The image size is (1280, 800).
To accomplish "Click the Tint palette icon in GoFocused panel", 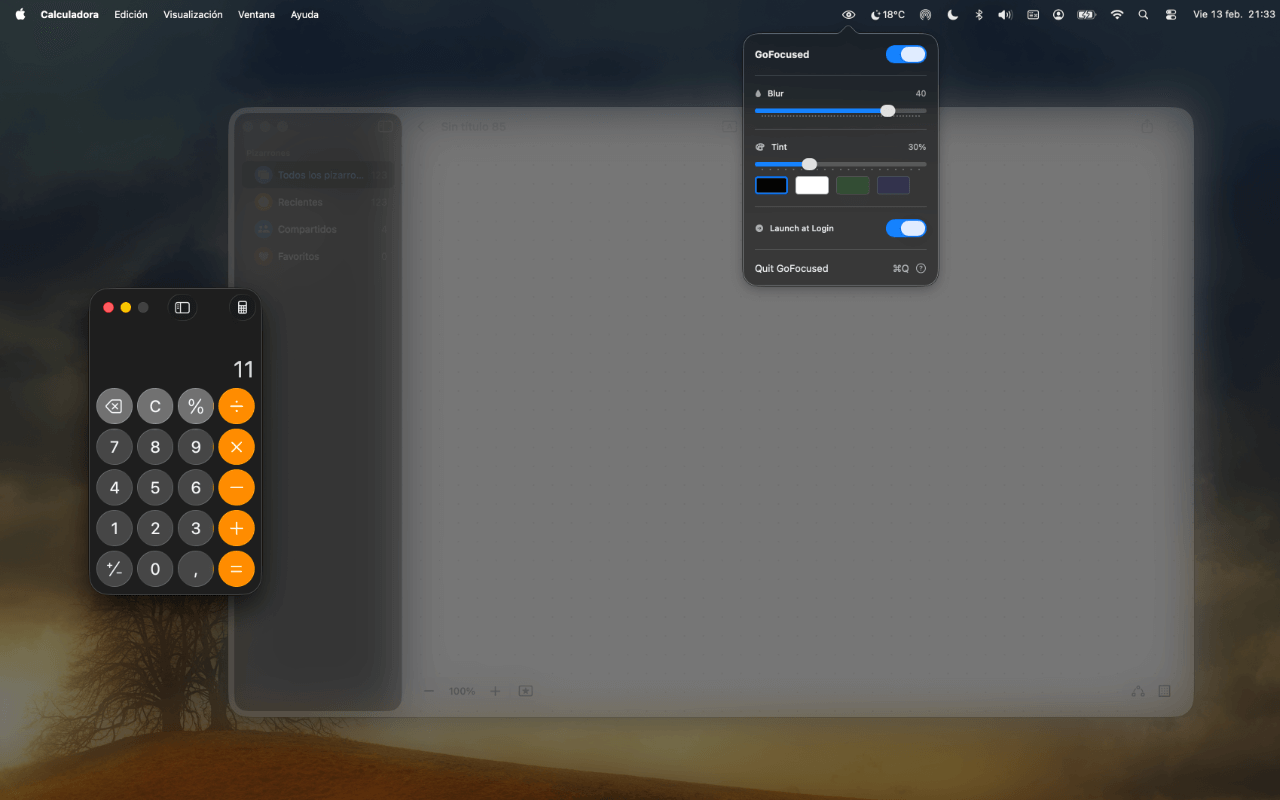I will [759, 147].
